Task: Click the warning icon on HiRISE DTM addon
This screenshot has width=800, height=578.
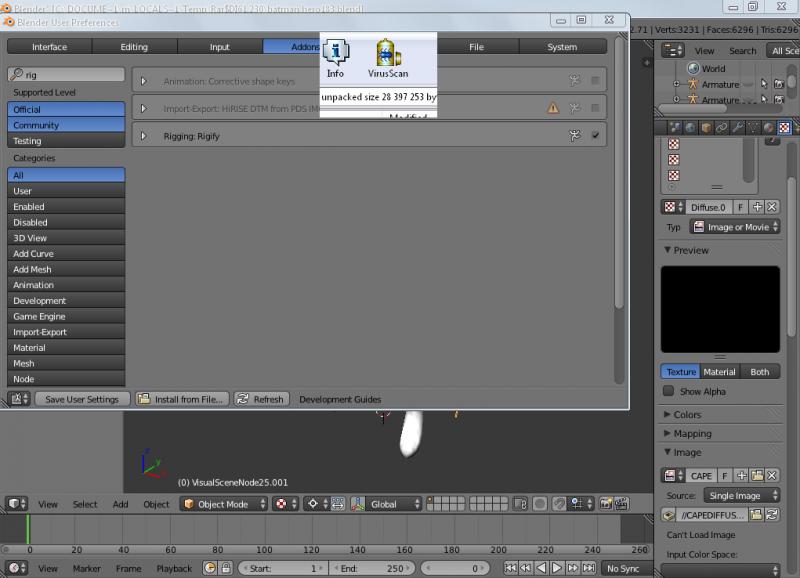Action: 553,108
